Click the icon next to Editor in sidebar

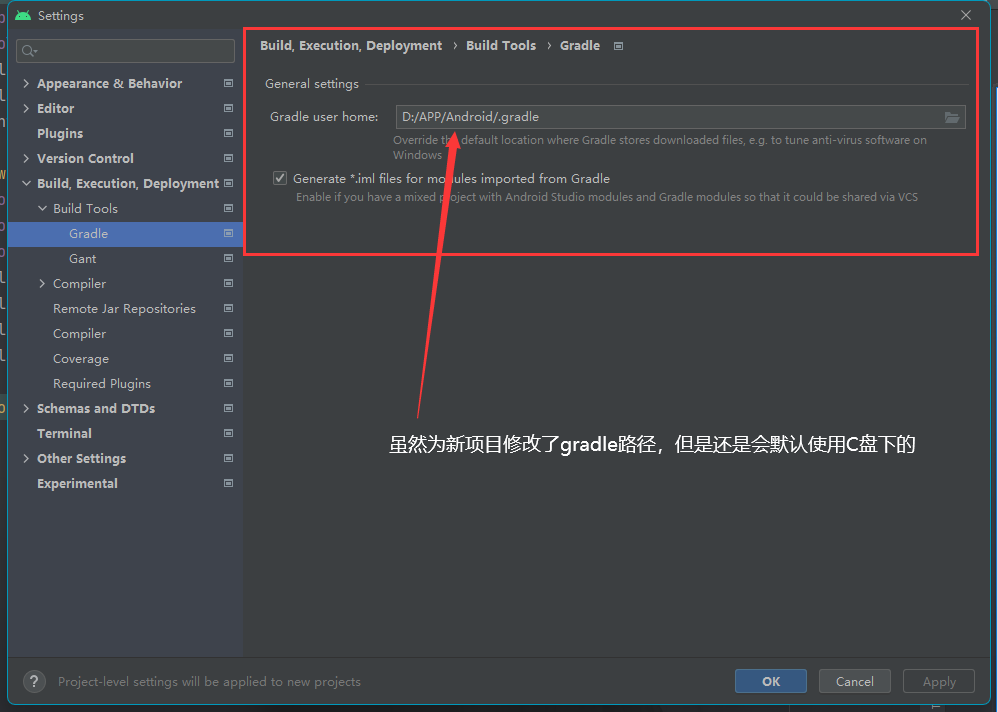click(228, 108)
